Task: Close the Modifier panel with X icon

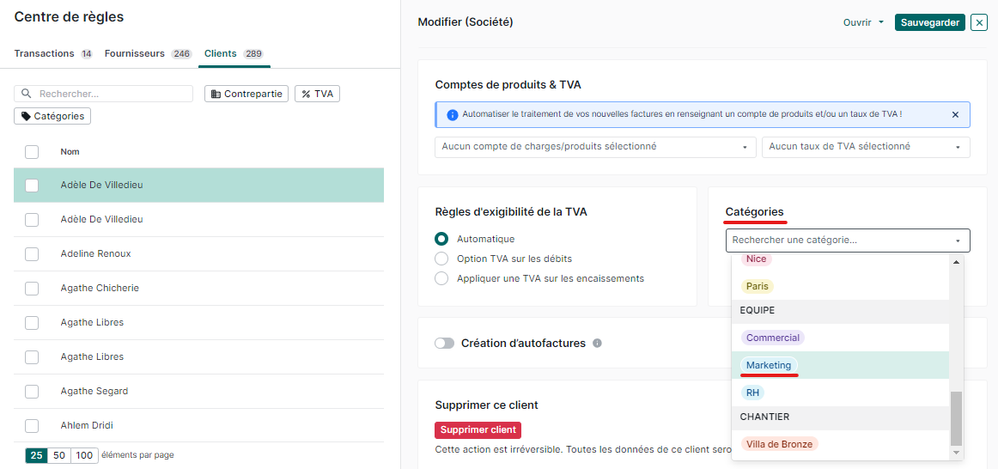Action: (x=979, y=22)
